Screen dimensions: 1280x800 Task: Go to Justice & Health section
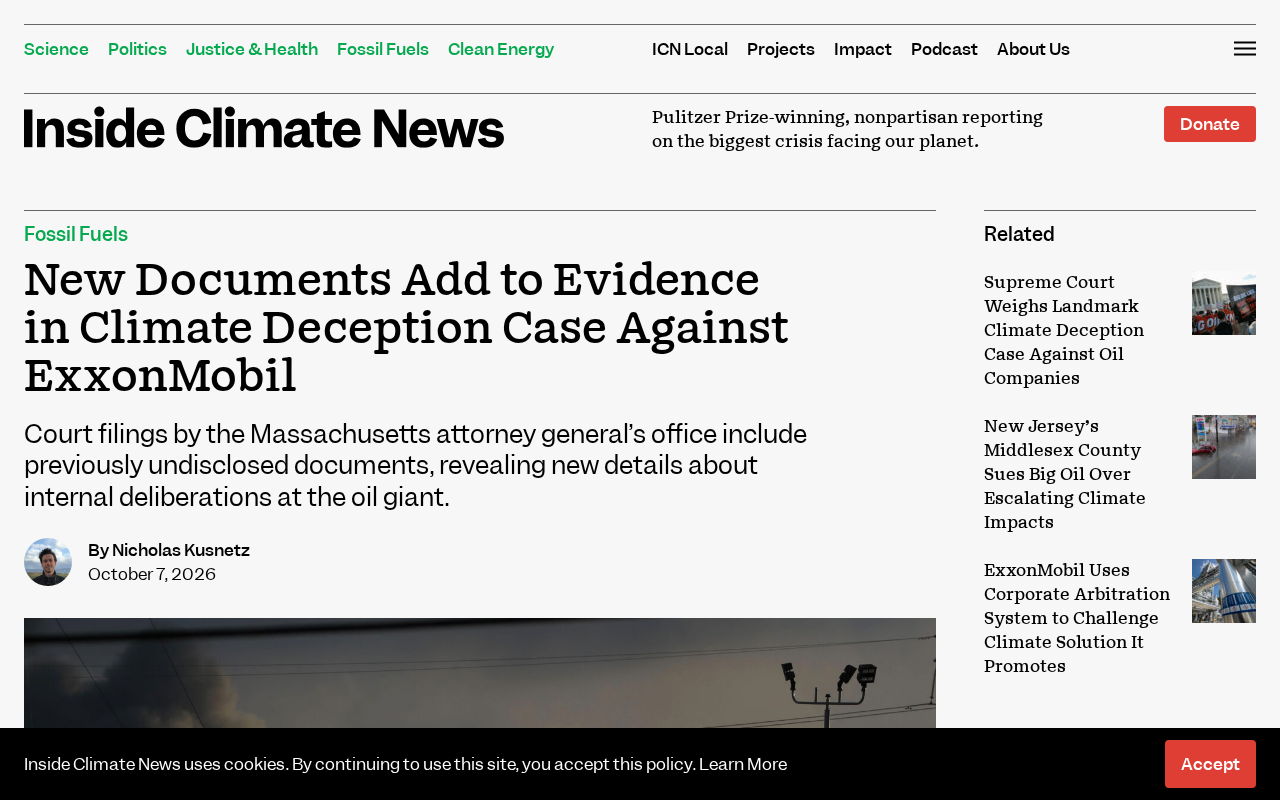pos(252,49)
